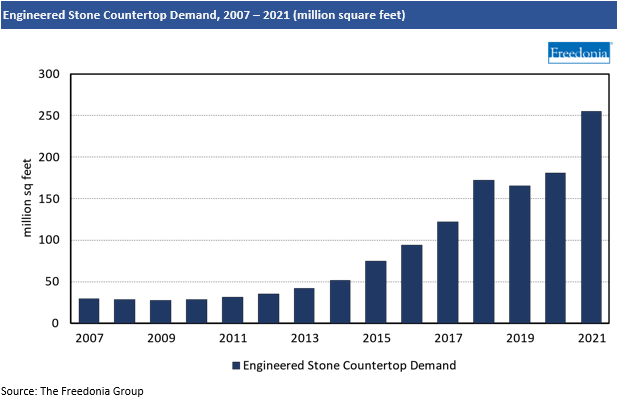The image size is (617, 404).
Task: Click the x-axis label 2013
Action: (305, 338)
